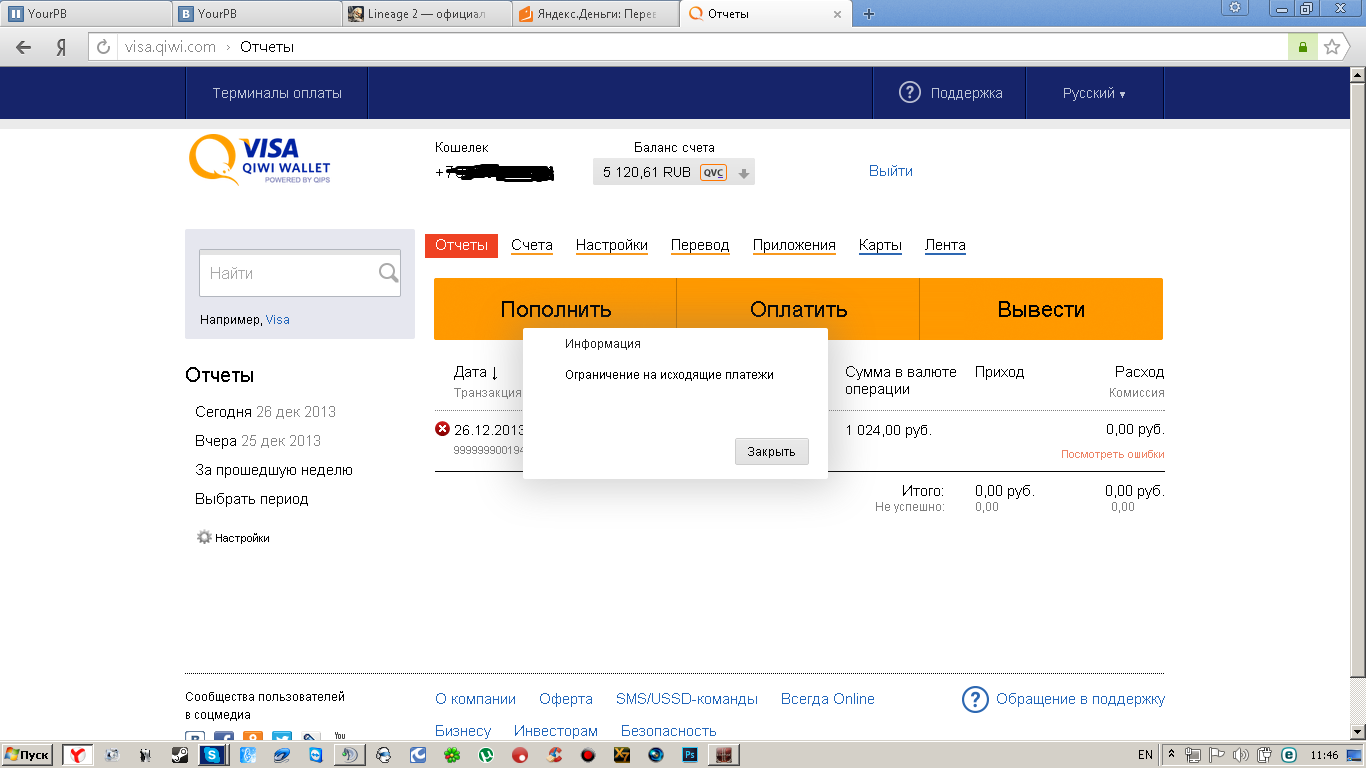Click the network icon in the system tray

tap(1193, 755)
